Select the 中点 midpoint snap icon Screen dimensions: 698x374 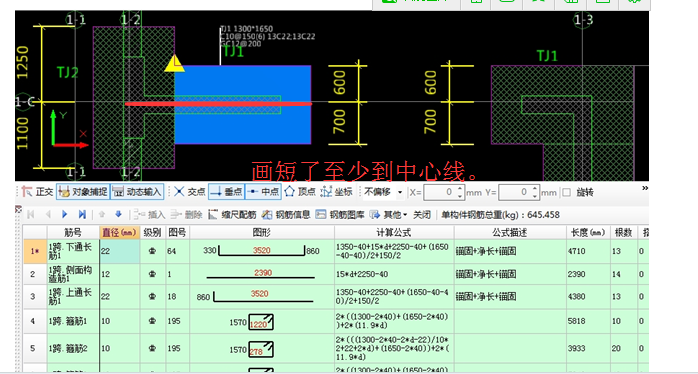pyautogui.click(x=253, y=192)
